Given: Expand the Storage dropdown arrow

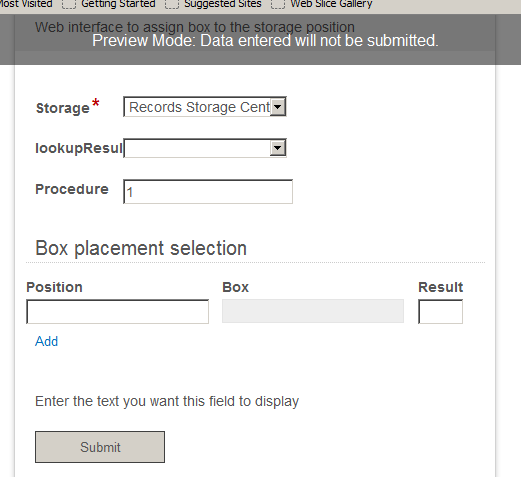Looking at the screenshot, I should click(278, 107).
